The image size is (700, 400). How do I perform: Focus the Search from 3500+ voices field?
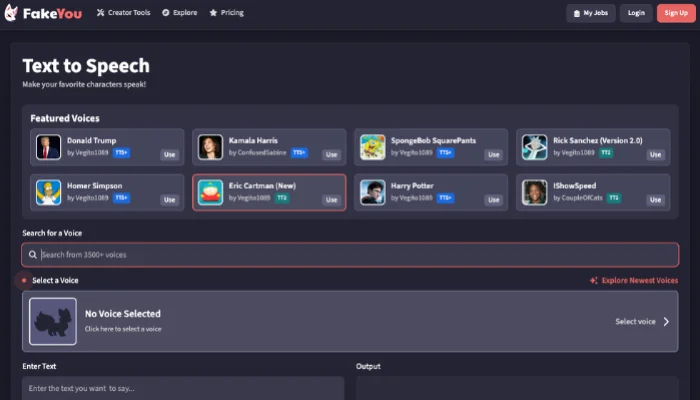[350, 254]
